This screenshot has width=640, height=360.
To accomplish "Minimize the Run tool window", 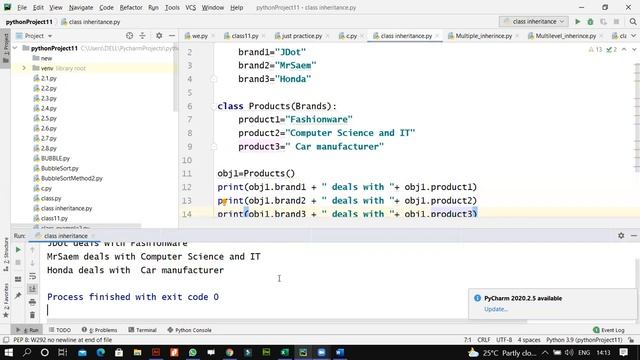I will point(633,236).
